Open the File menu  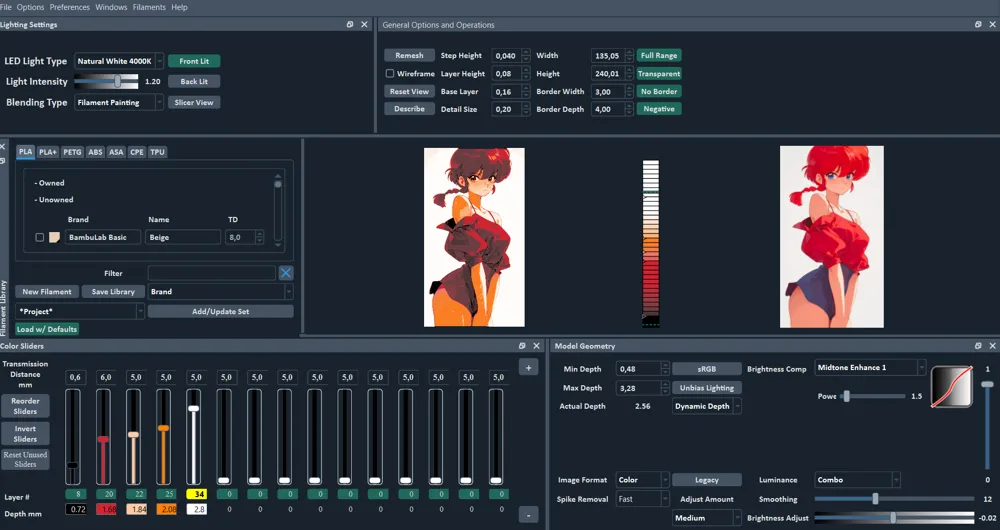click(x=6, y=7)
